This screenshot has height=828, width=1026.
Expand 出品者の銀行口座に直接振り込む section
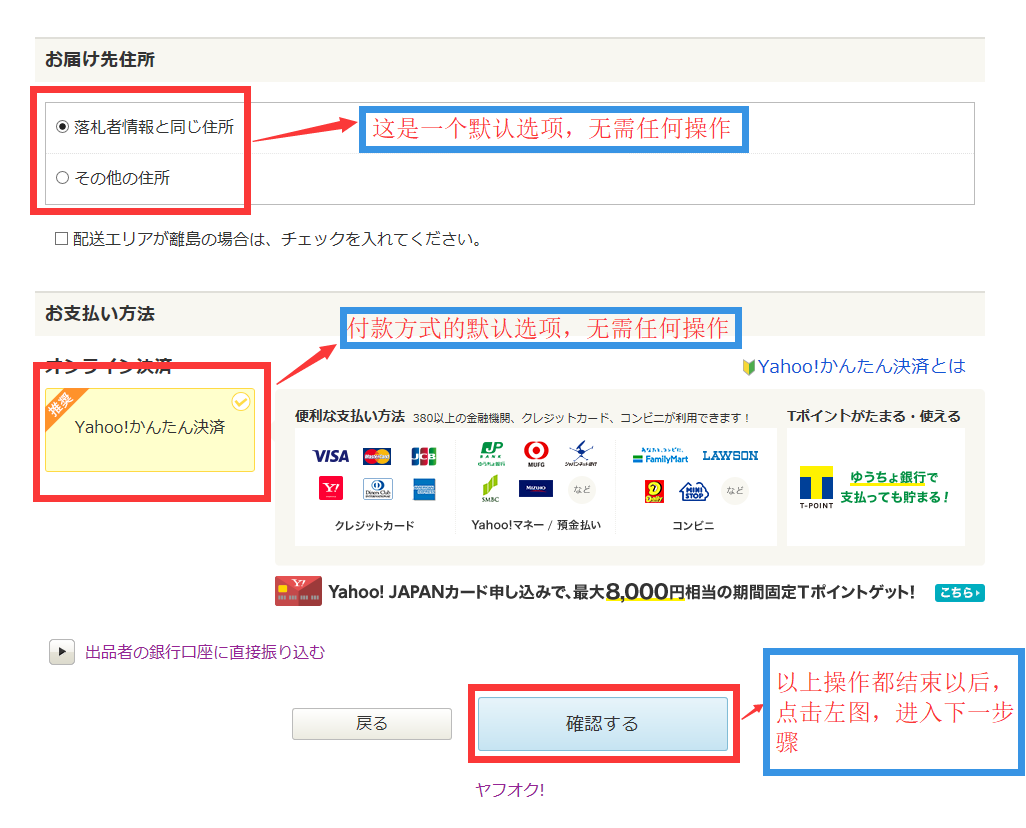(62, 652)
